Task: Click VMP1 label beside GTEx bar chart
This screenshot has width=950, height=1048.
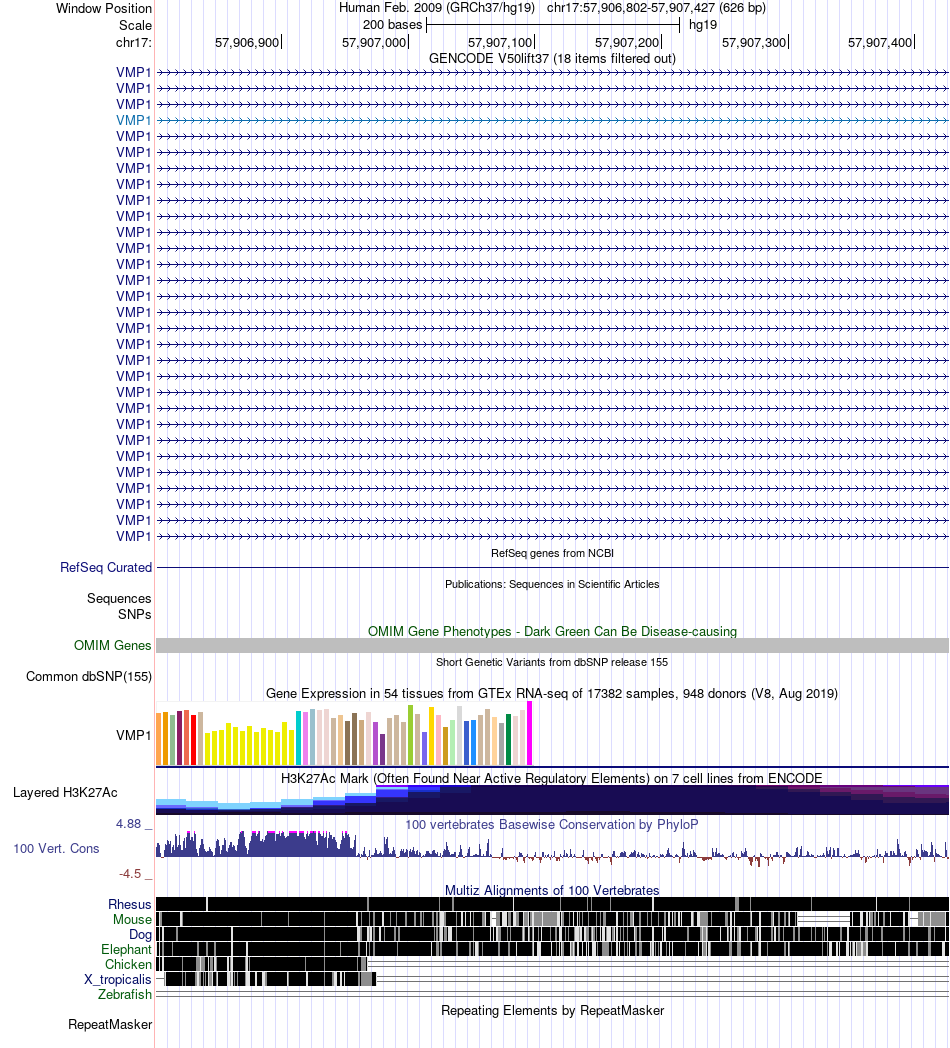Action: [x=134, y=735]
